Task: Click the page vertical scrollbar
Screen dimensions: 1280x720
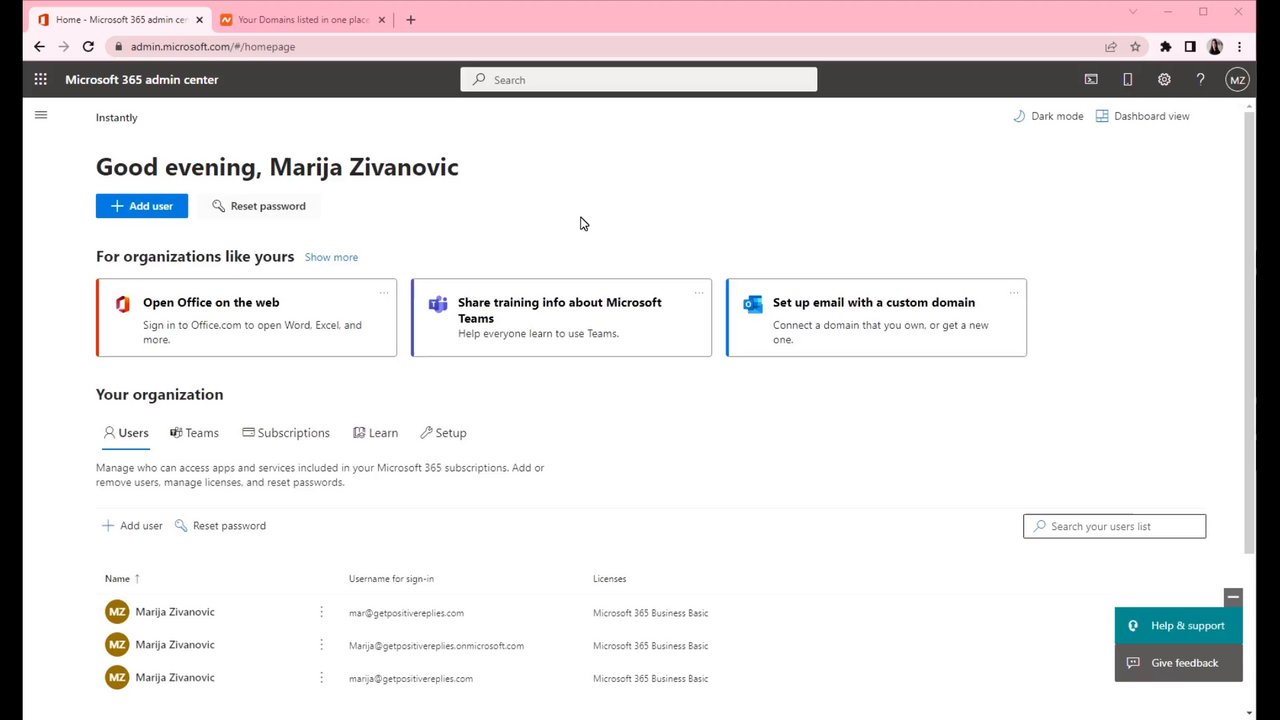Action: 1248,333
